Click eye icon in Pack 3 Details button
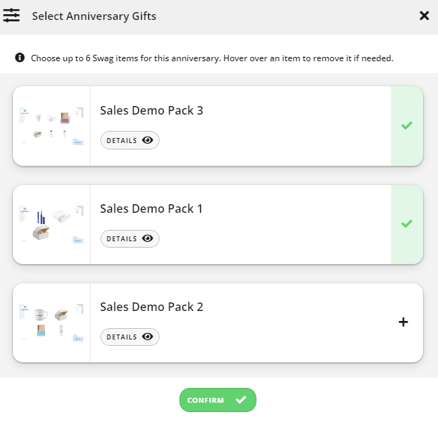This screenshot has width=438, height=427. 148,140
